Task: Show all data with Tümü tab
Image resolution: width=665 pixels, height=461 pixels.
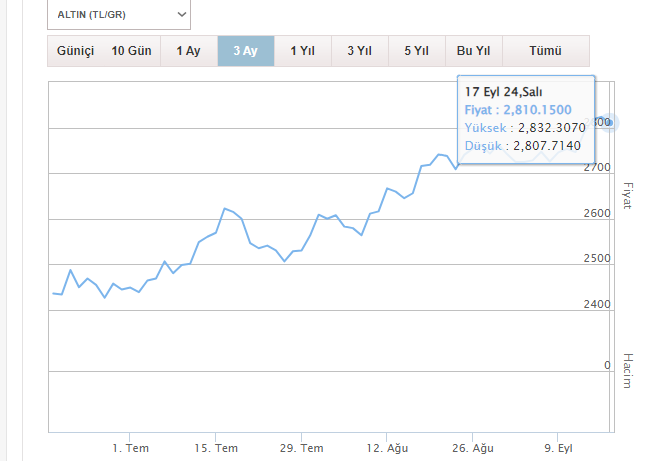Action: (545, 51)
